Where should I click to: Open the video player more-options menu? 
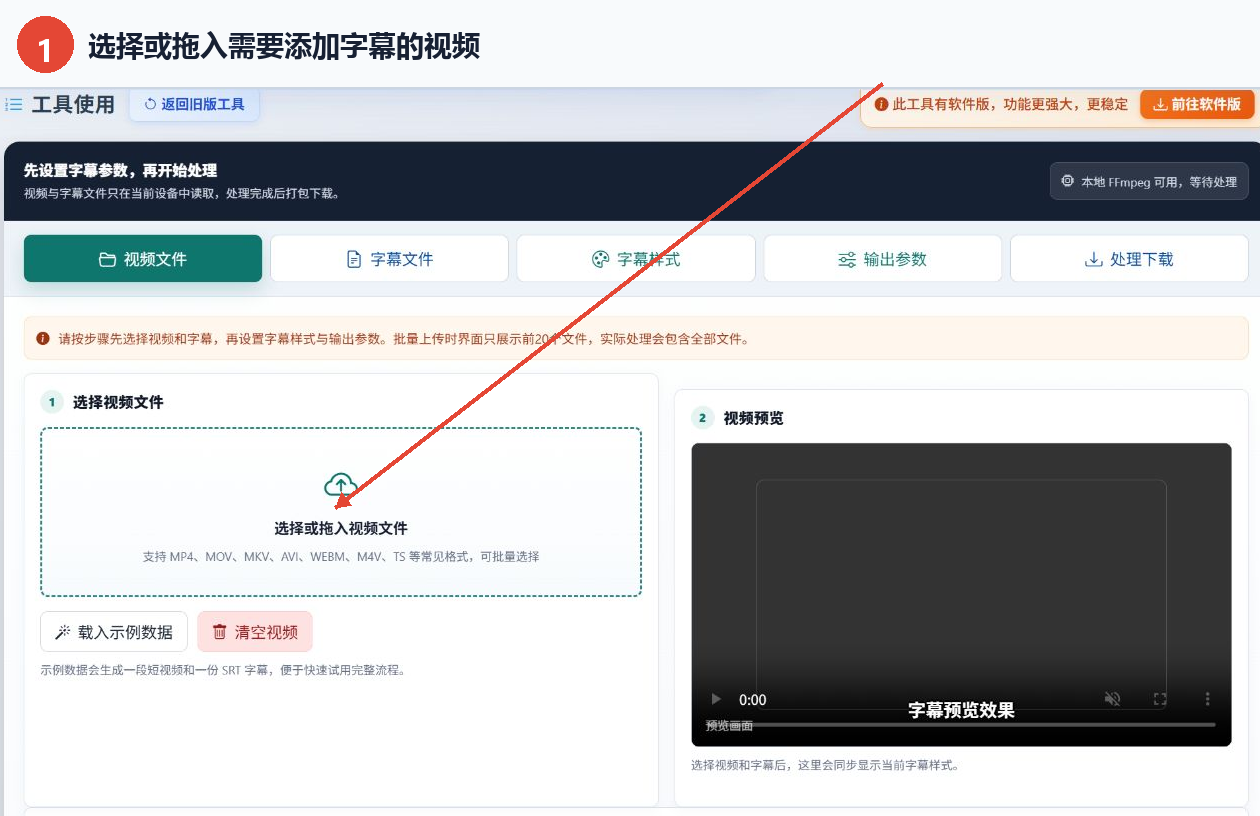1207,699
